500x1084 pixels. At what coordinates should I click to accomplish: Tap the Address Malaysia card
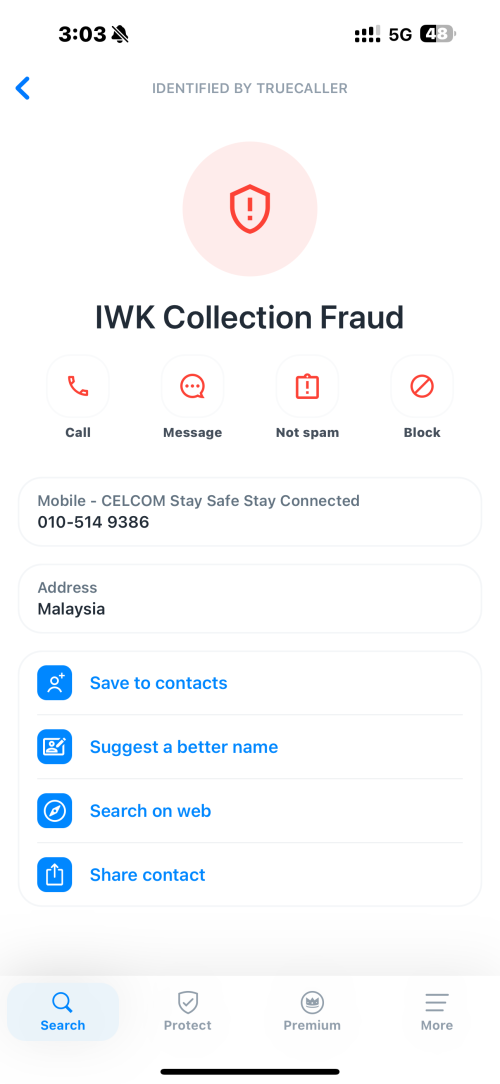click(x=250, y=599)
